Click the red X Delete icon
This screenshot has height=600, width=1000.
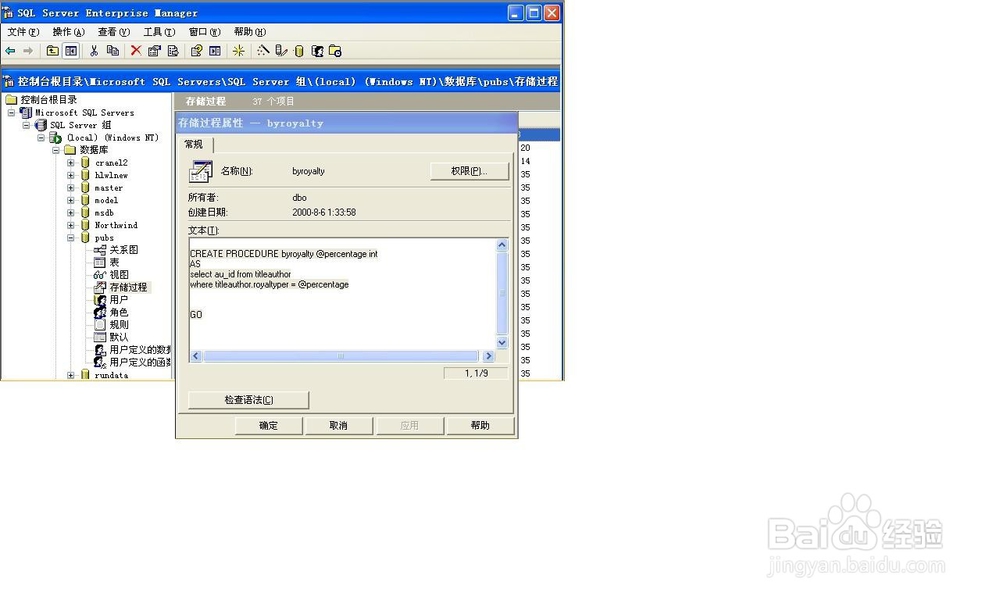(136, 51)
